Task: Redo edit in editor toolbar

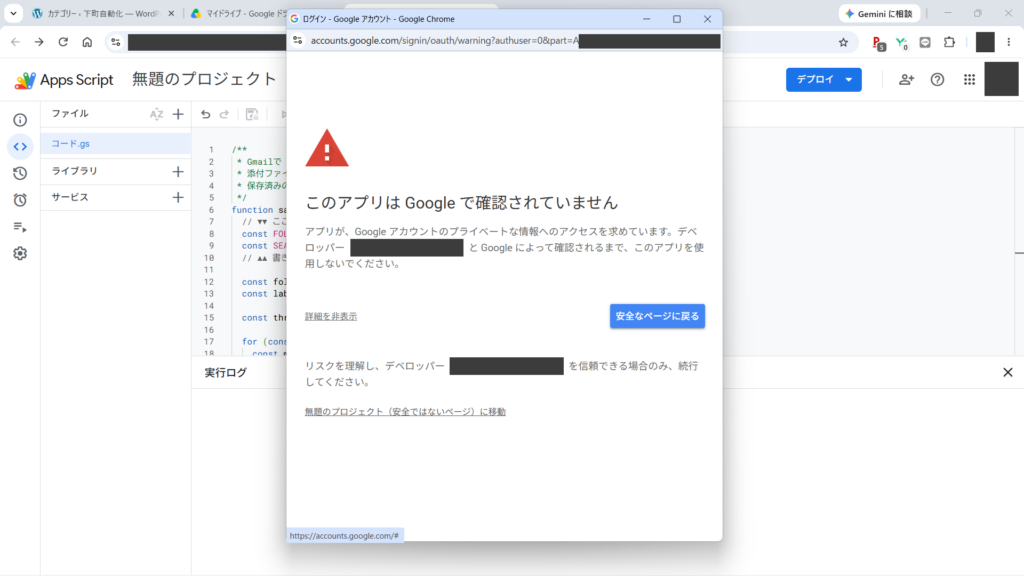Action: pos(225,114)
